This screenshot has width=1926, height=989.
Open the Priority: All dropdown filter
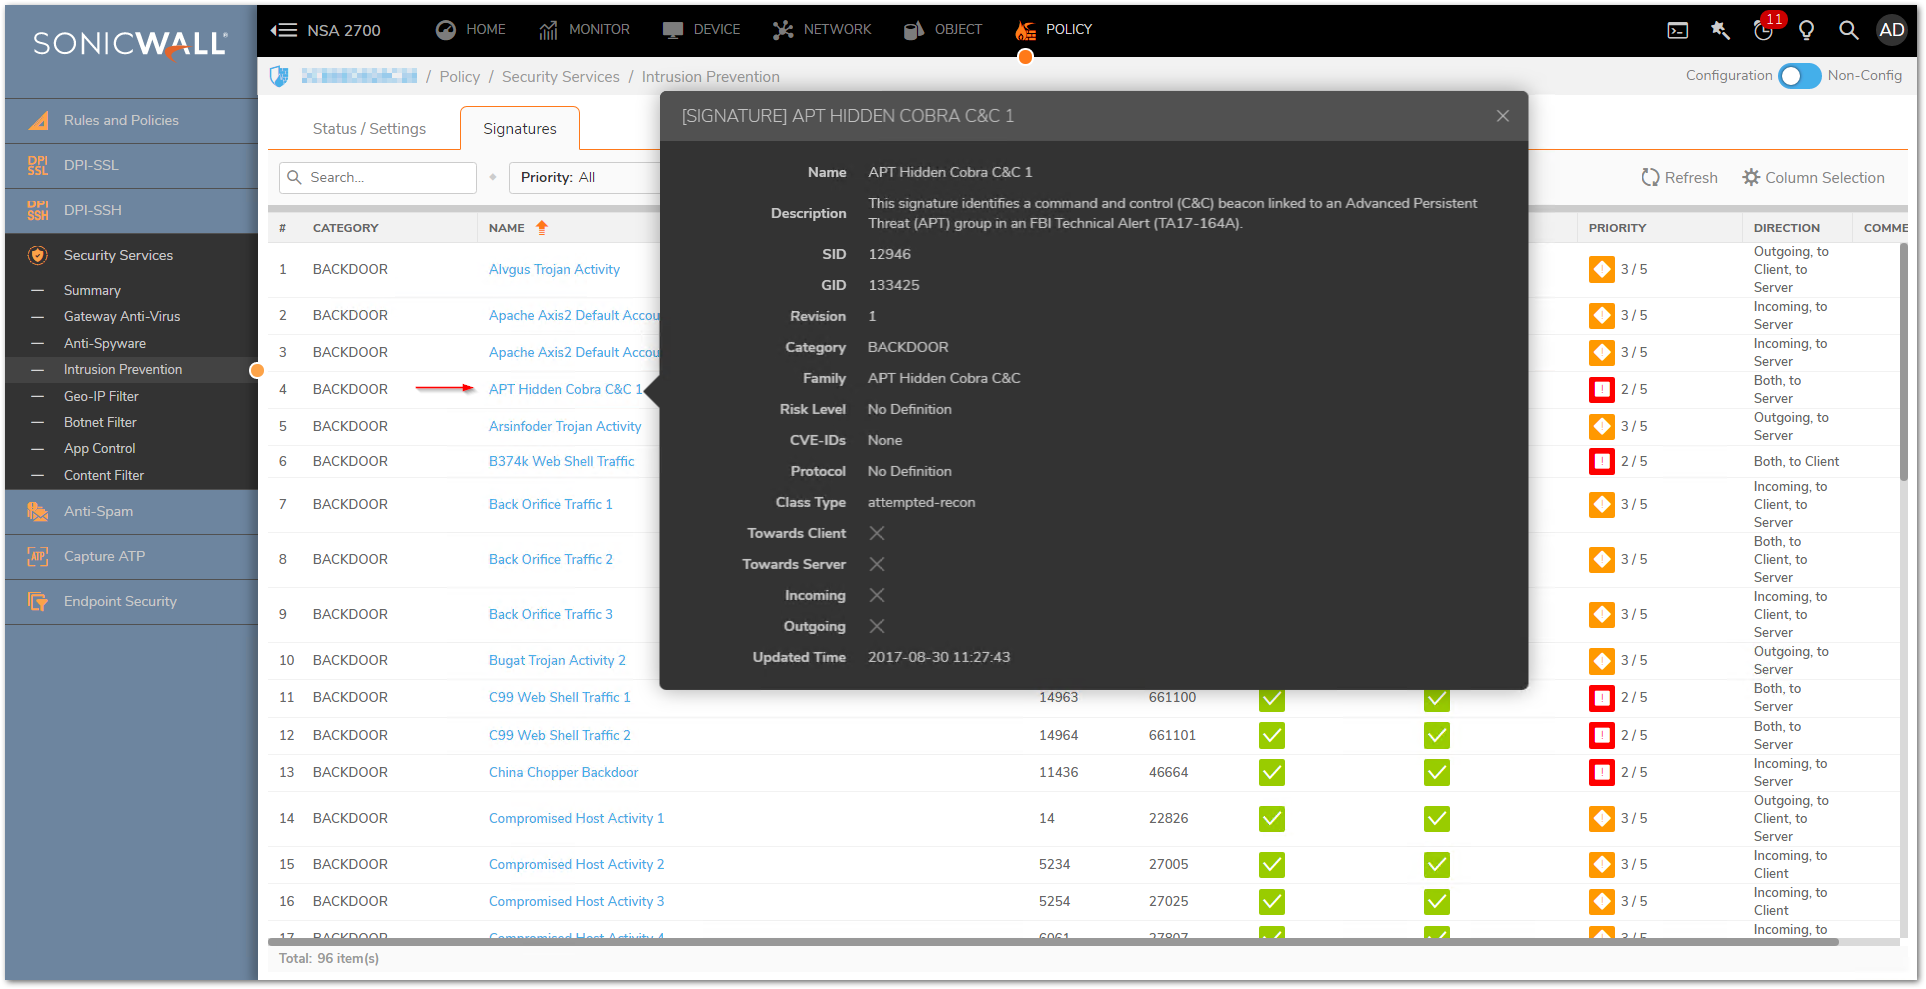tap(585, 177)
